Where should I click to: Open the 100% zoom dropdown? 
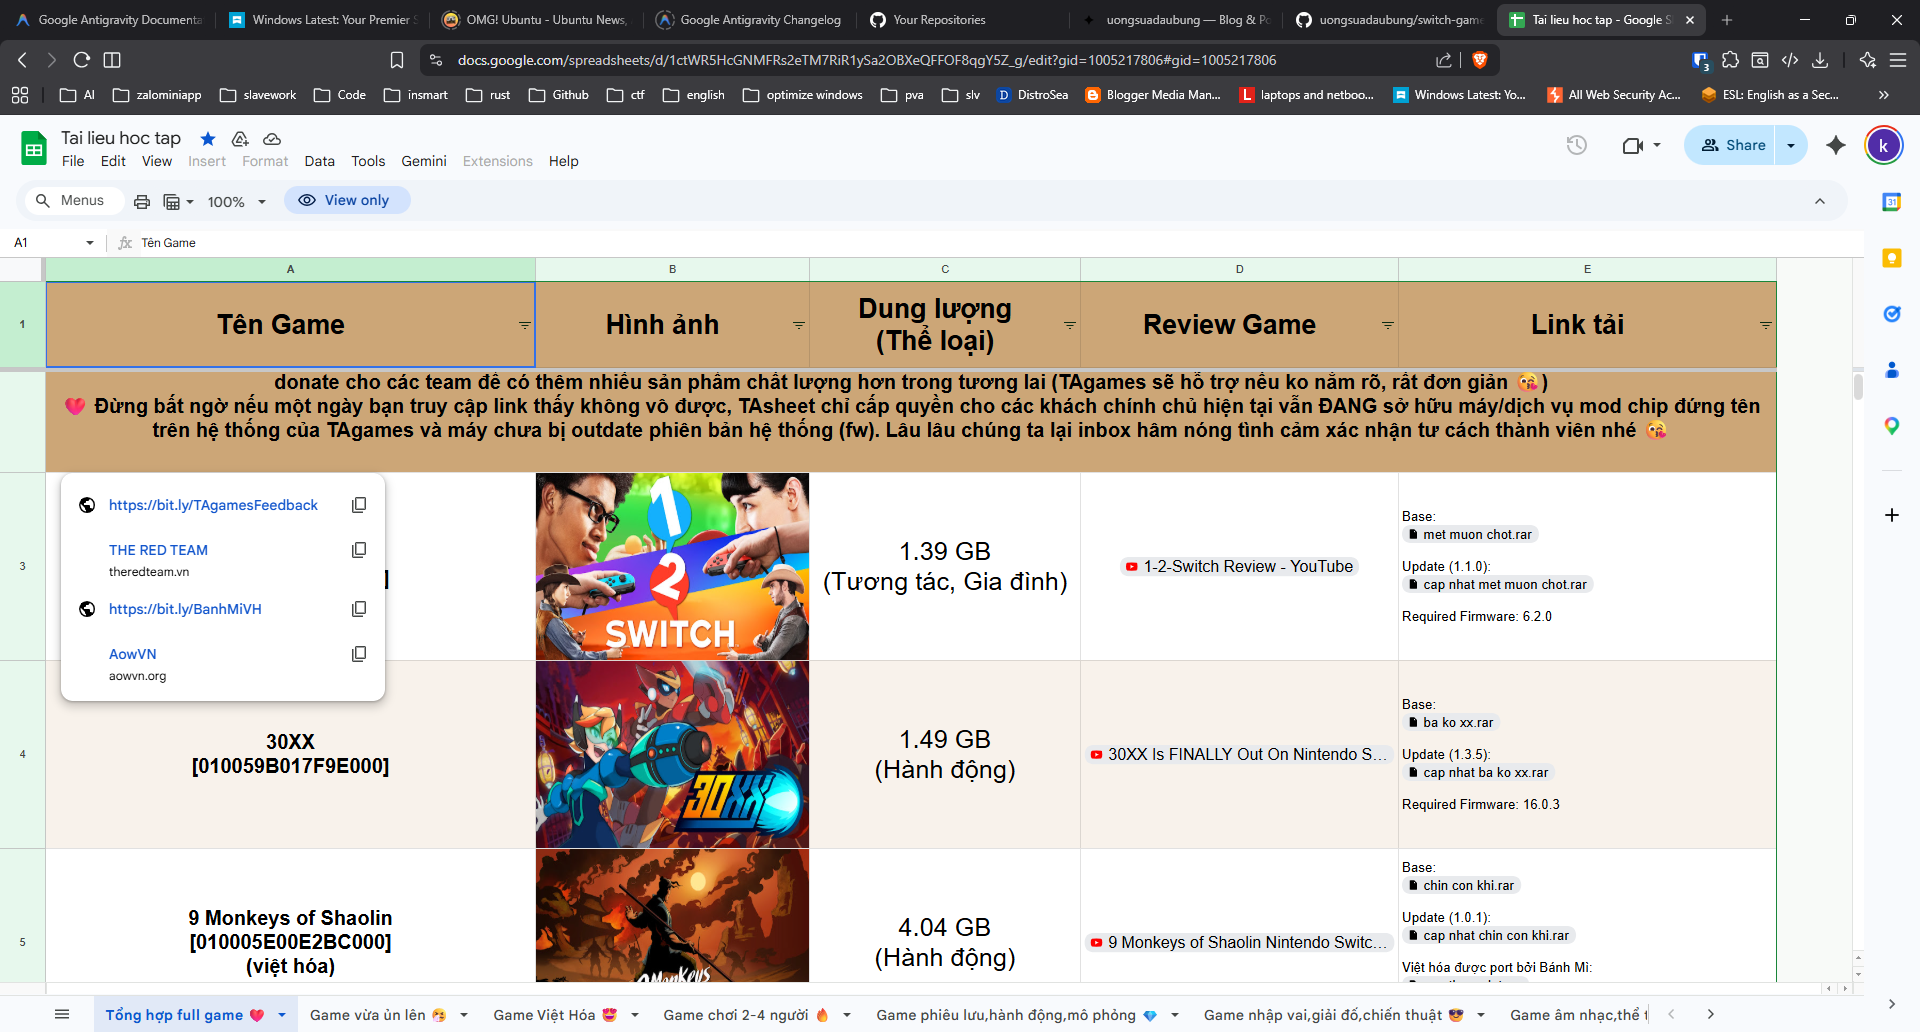[x=237, y=201]
